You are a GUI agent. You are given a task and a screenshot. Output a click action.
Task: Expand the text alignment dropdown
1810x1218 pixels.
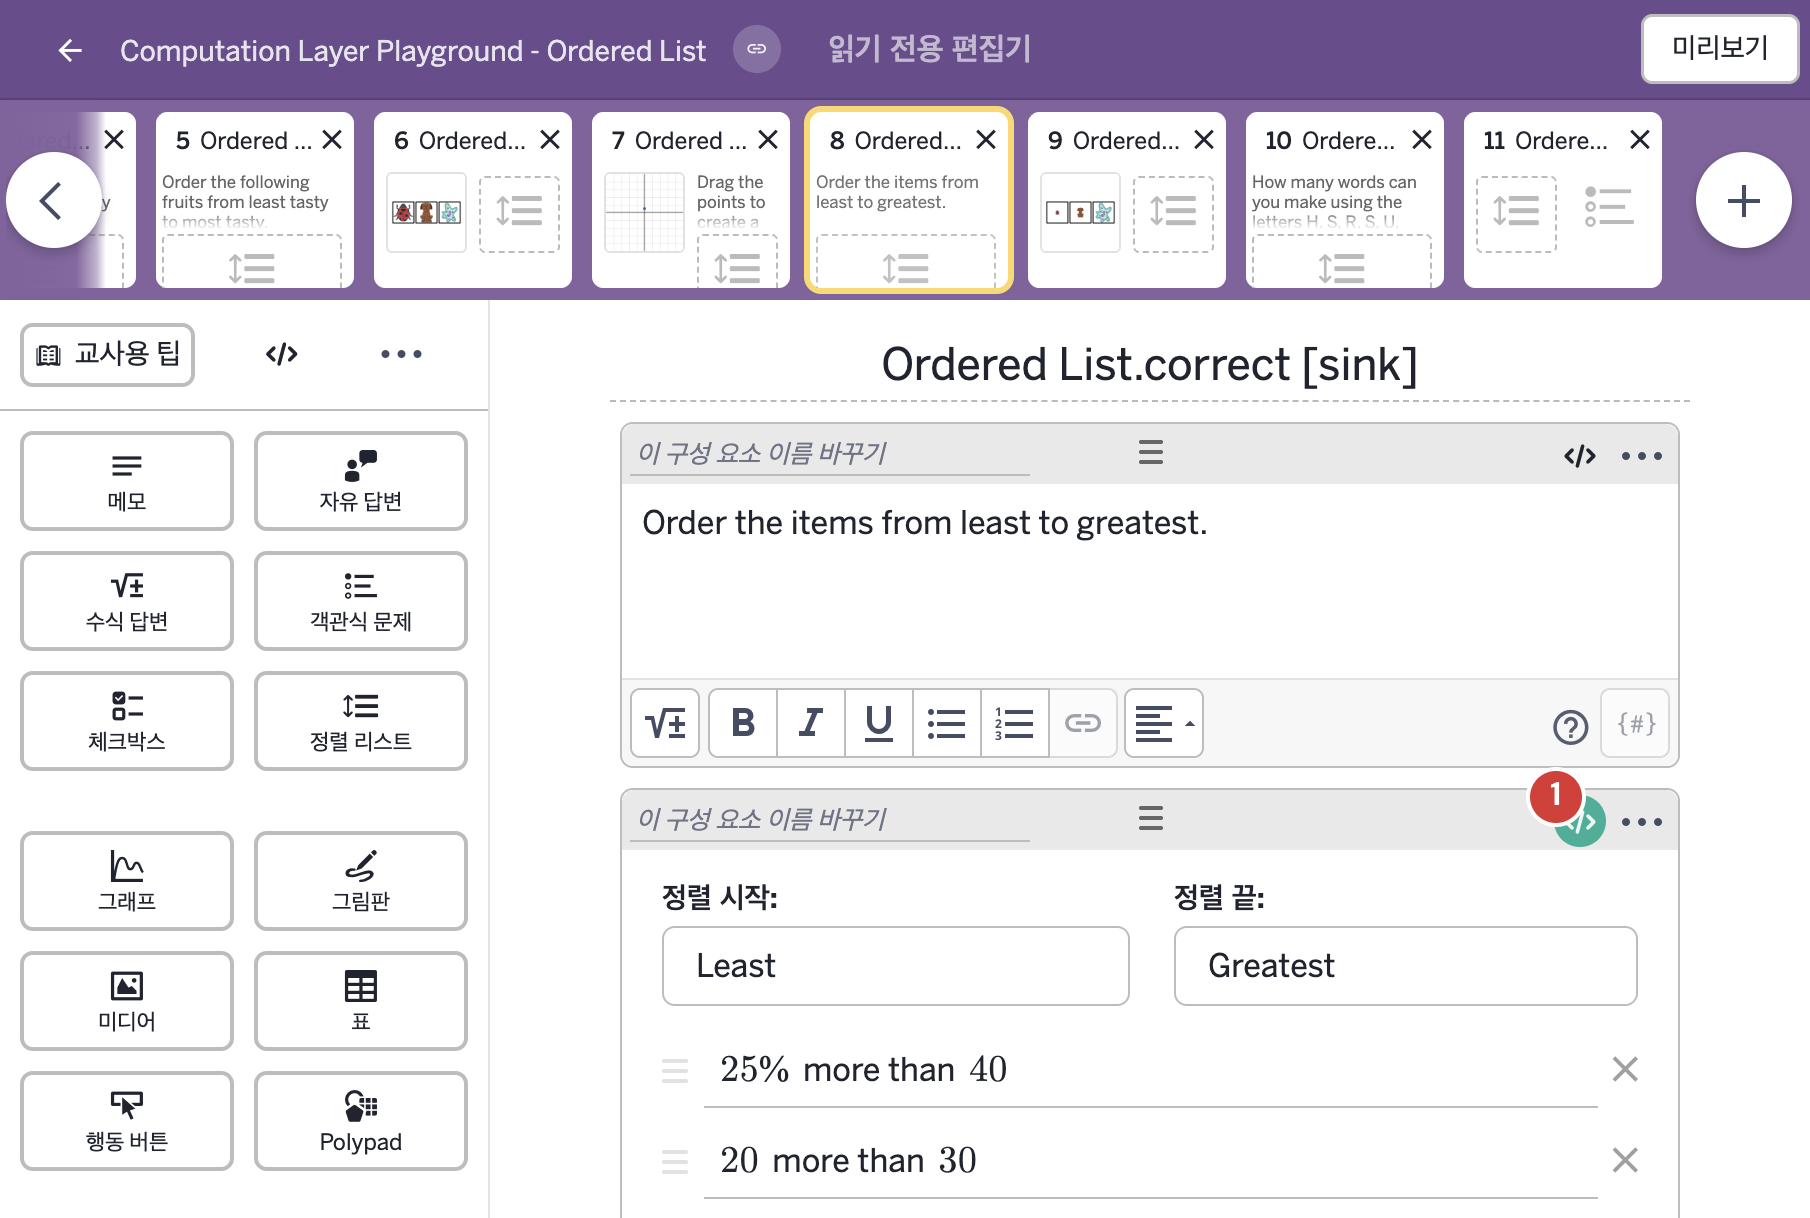(x=1164, y=723)
